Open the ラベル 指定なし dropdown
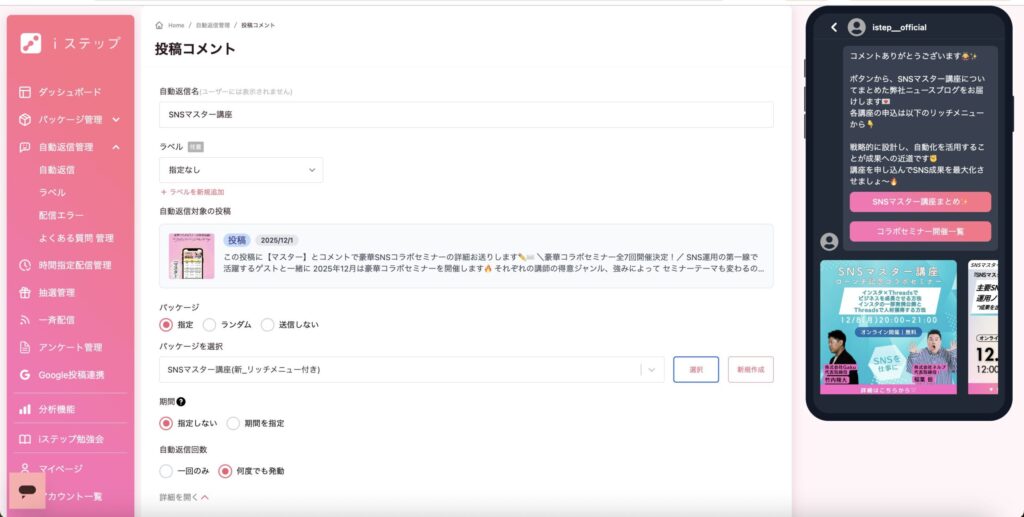This screenshot has height=517, width=1024. tap(241, 170)
